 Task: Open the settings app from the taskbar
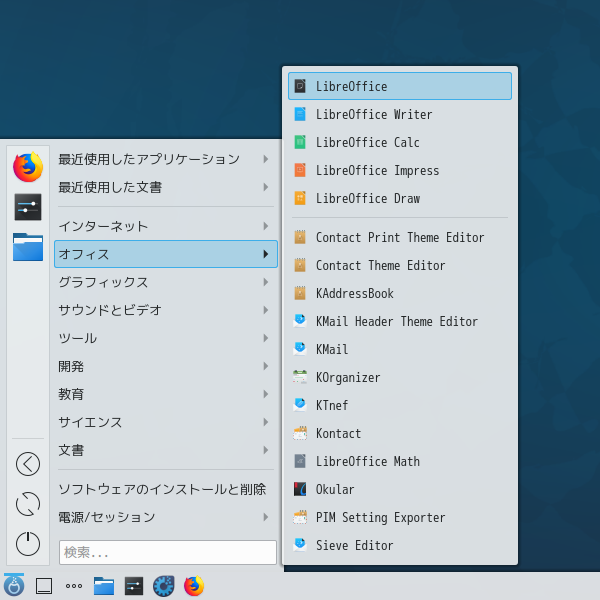[x=134, y=586]
